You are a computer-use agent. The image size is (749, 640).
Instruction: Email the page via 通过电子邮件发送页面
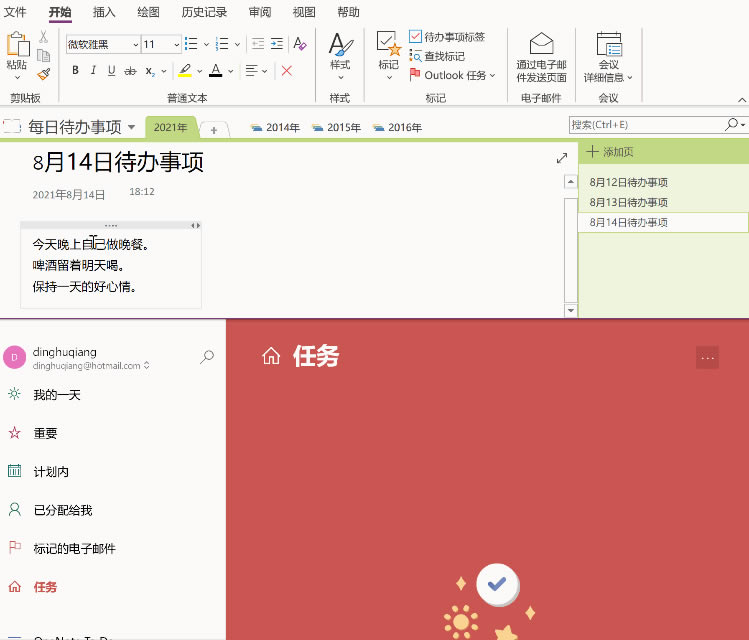[541, 57]
